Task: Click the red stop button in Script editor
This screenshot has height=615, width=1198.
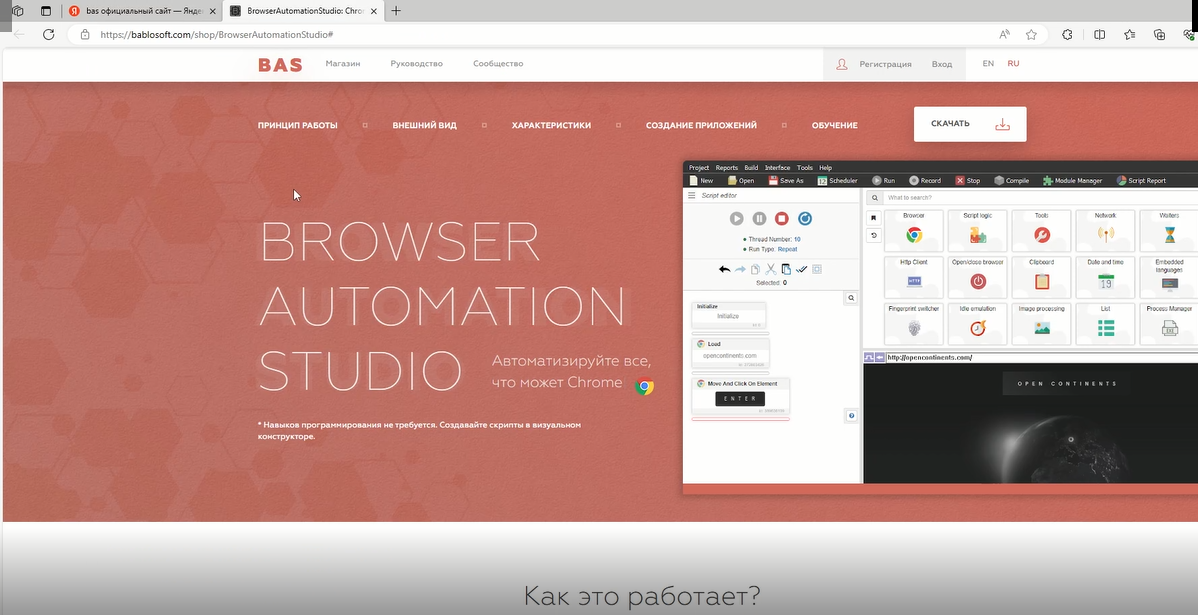Action: (782, 218)
